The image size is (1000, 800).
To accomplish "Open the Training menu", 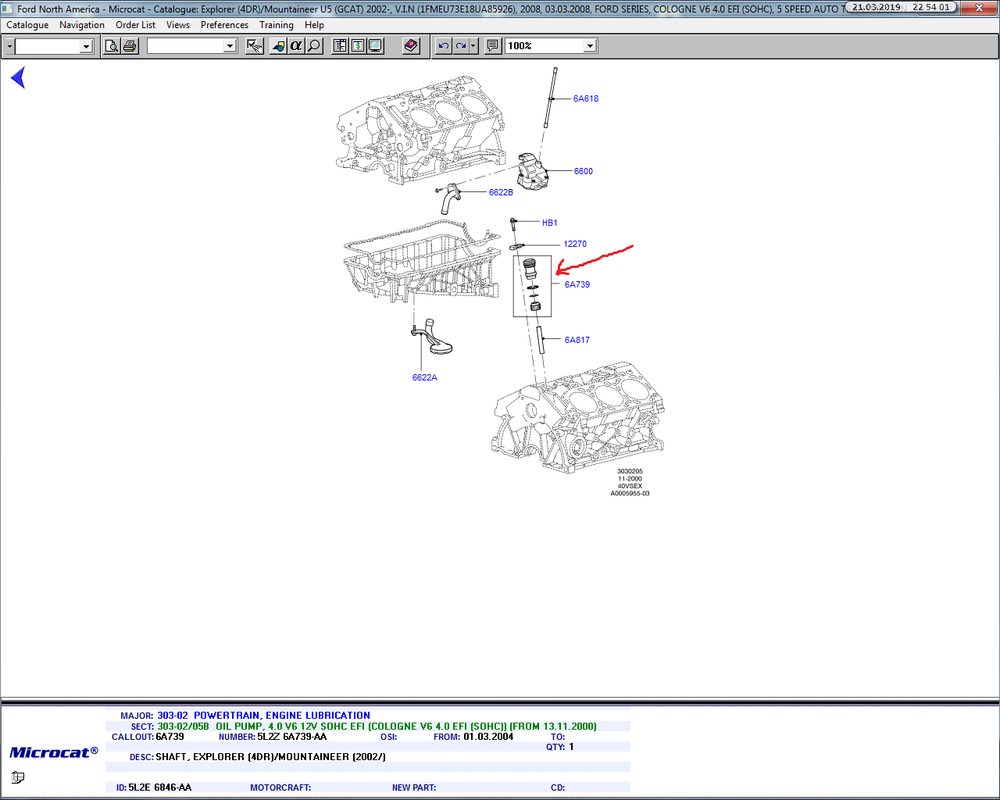I will (276, 25).
